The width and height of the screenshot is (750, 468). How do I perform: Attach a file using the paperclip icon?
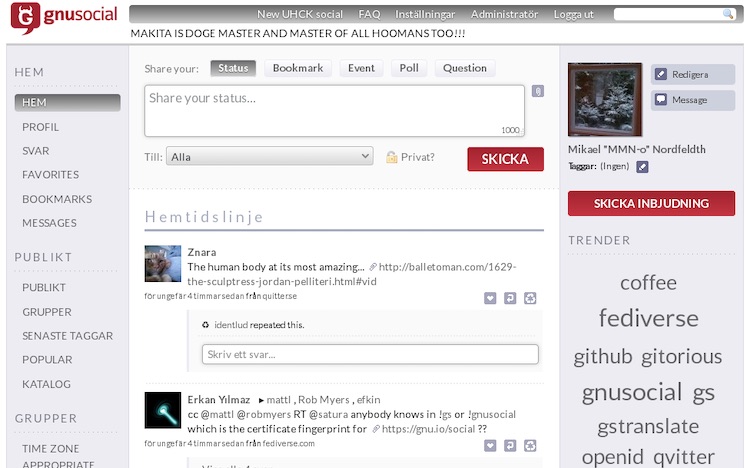538,91
